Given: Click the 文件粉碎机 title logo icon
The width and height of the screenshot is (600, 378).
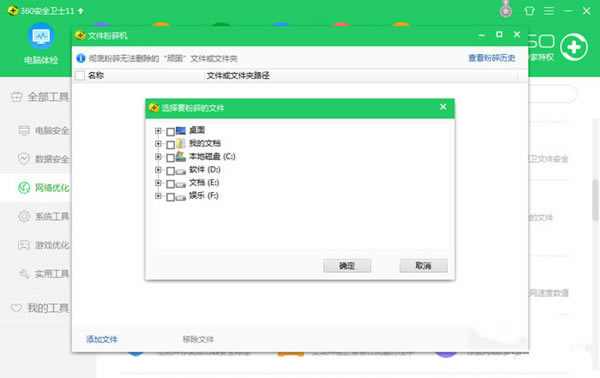Looking at the screenshot, I should point(80,35).
